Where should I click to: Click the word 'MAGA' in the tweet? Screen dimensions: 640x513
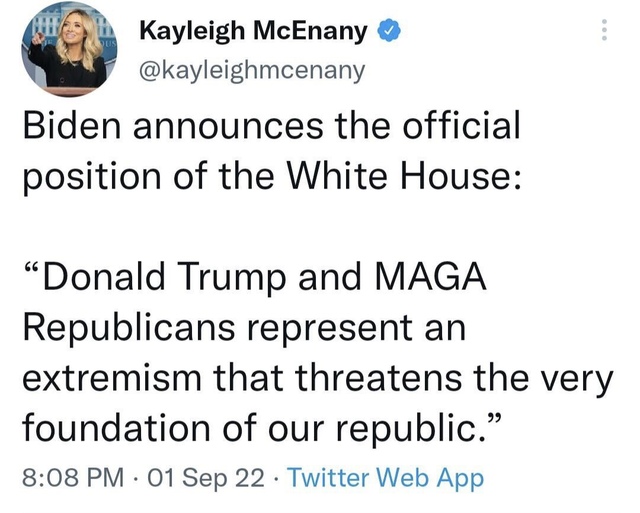[x=431, y=276]
